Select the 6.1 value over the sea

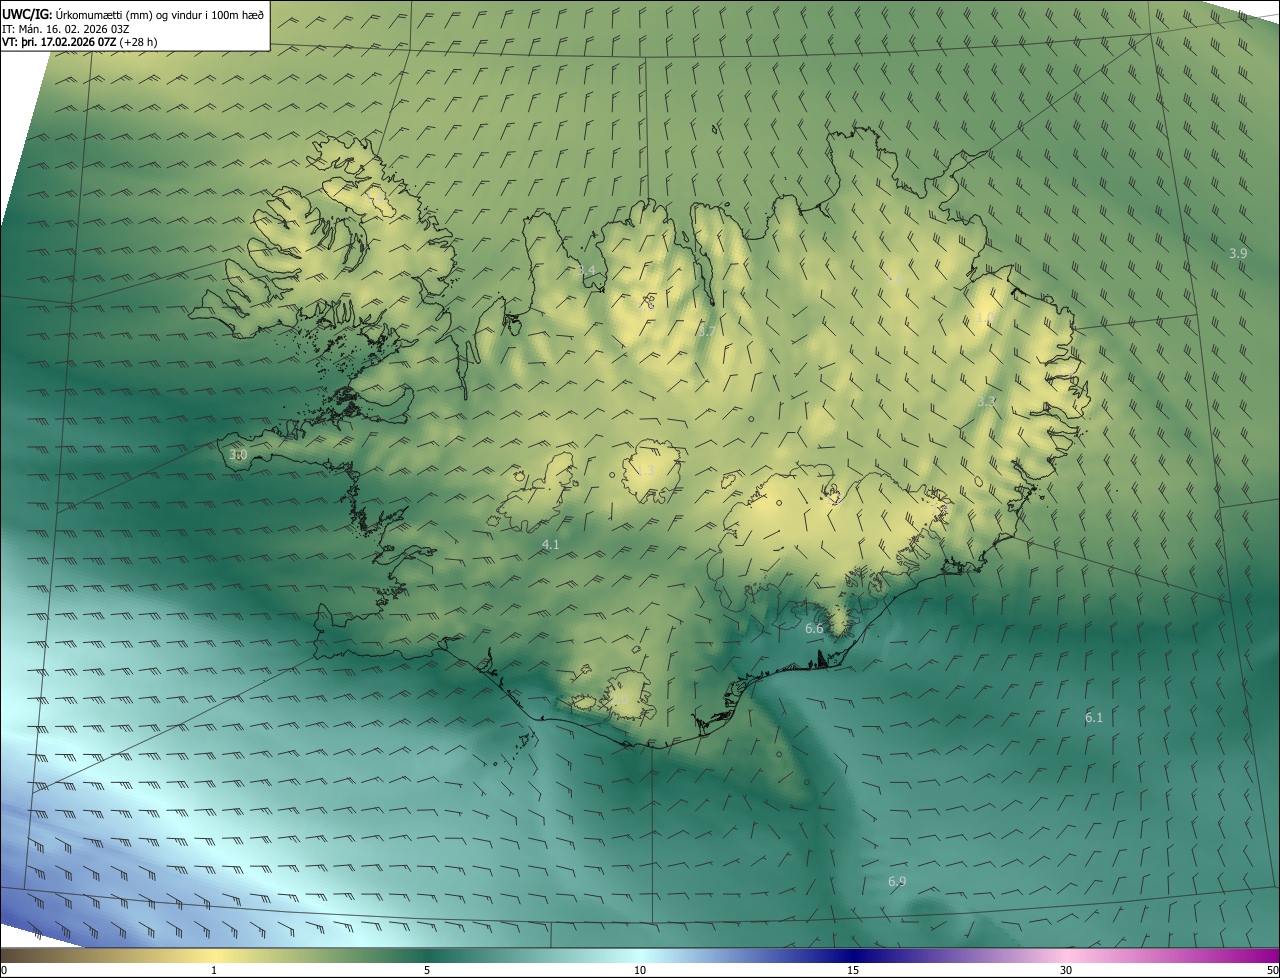tap(1094, 718)
